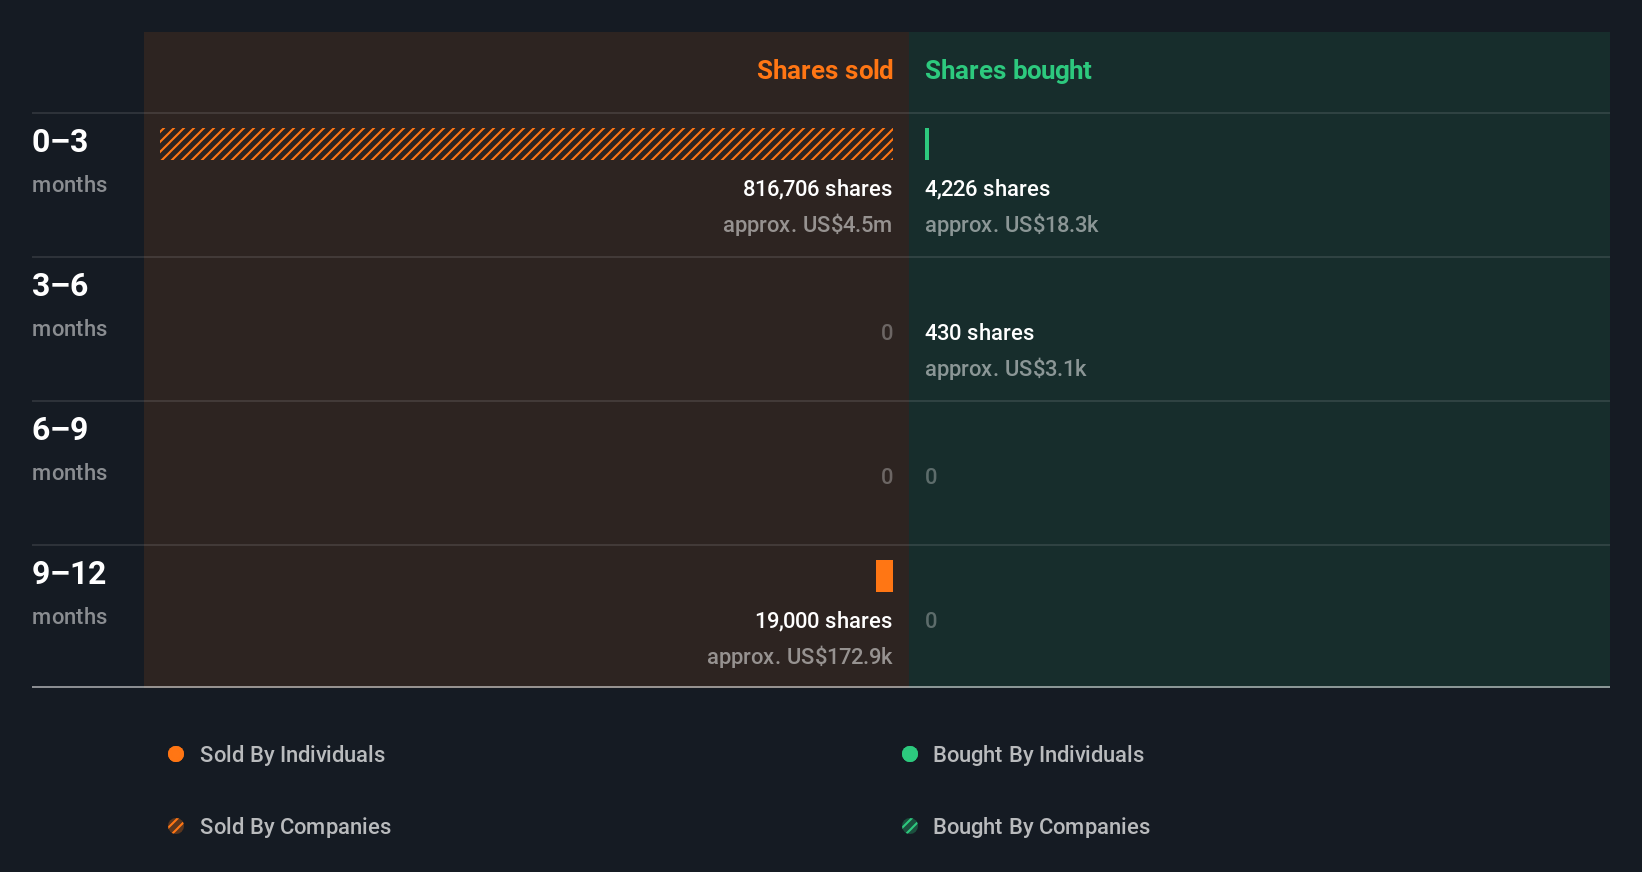Viewport: 1642px width, 872px height.
Task: Toggle the Bought By Individuals legend label
Action: (x=1038, y=755)
